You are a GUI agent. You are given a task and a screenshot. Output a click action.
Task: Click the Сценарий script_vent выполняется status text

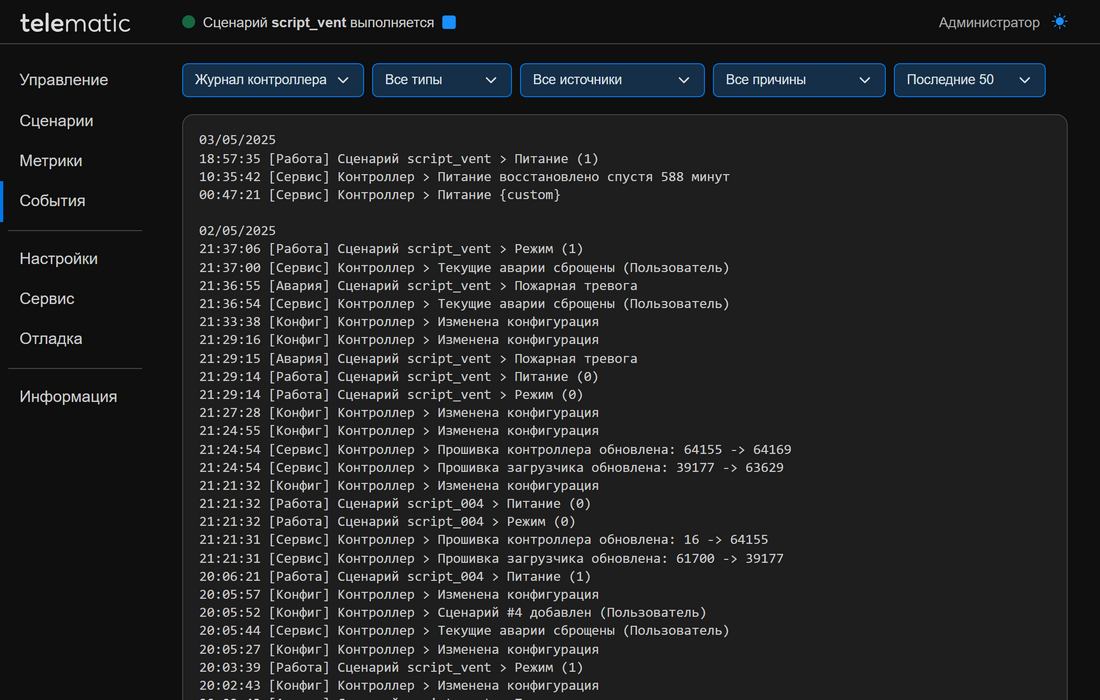coord(318,22)
